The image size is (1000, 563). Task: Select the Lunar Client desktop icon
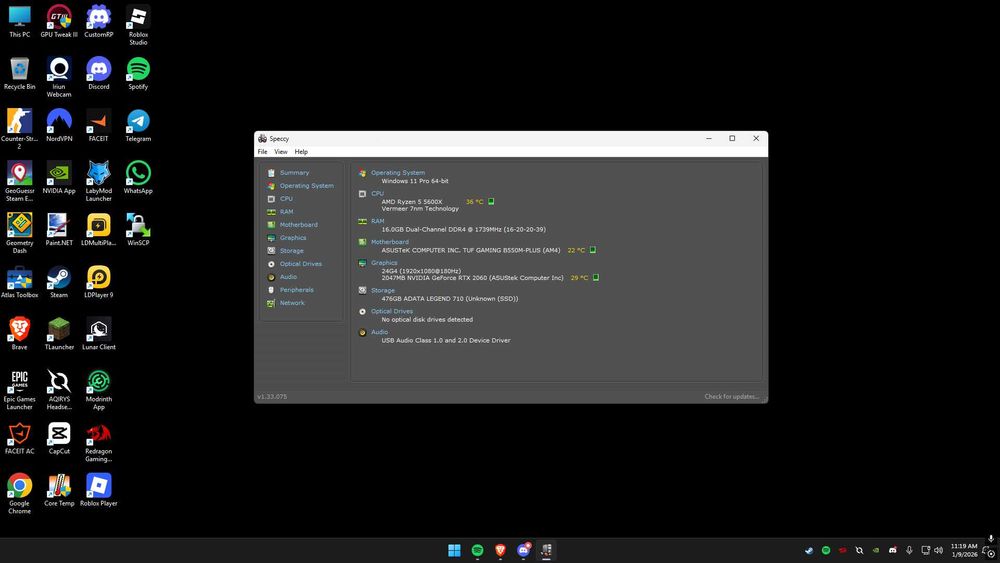pos(98,333)
